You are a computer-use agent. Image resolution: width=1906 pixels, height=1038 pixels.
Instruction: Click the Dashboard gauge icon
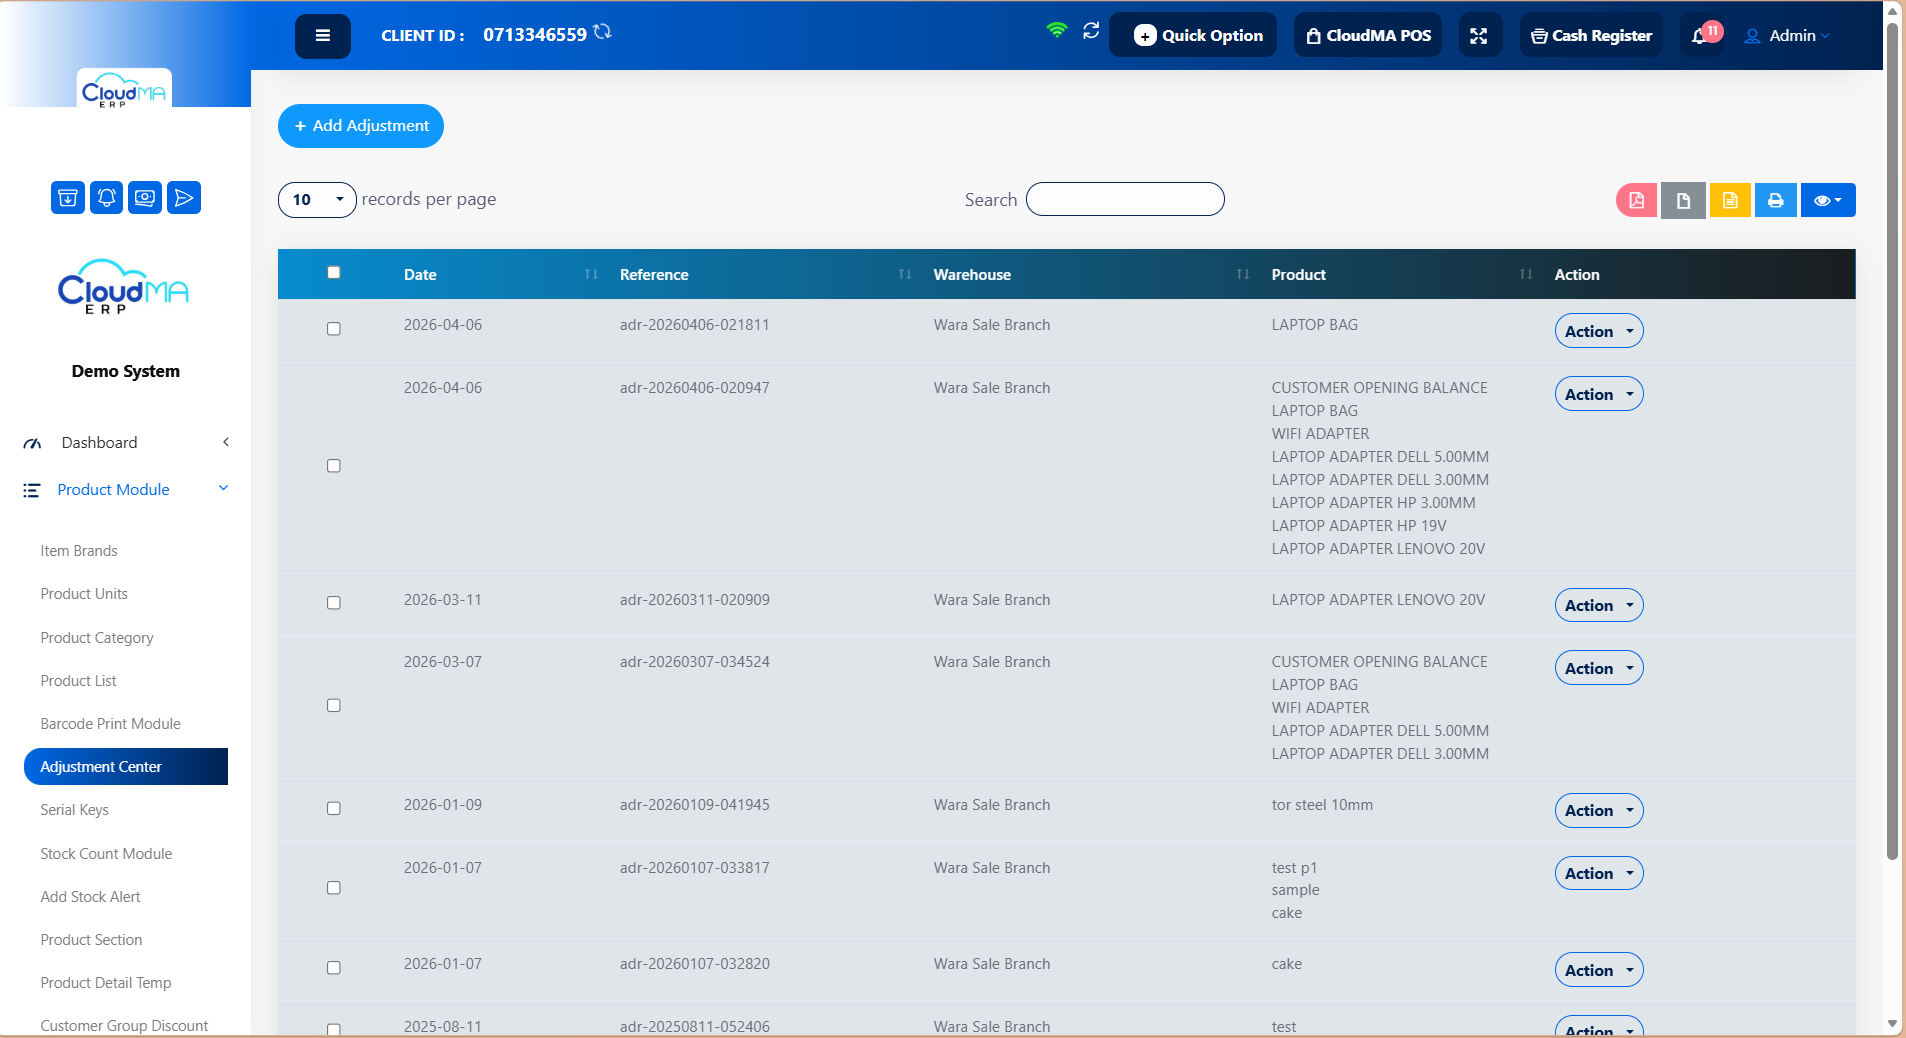pyautogui.click(x=32, y=443)
